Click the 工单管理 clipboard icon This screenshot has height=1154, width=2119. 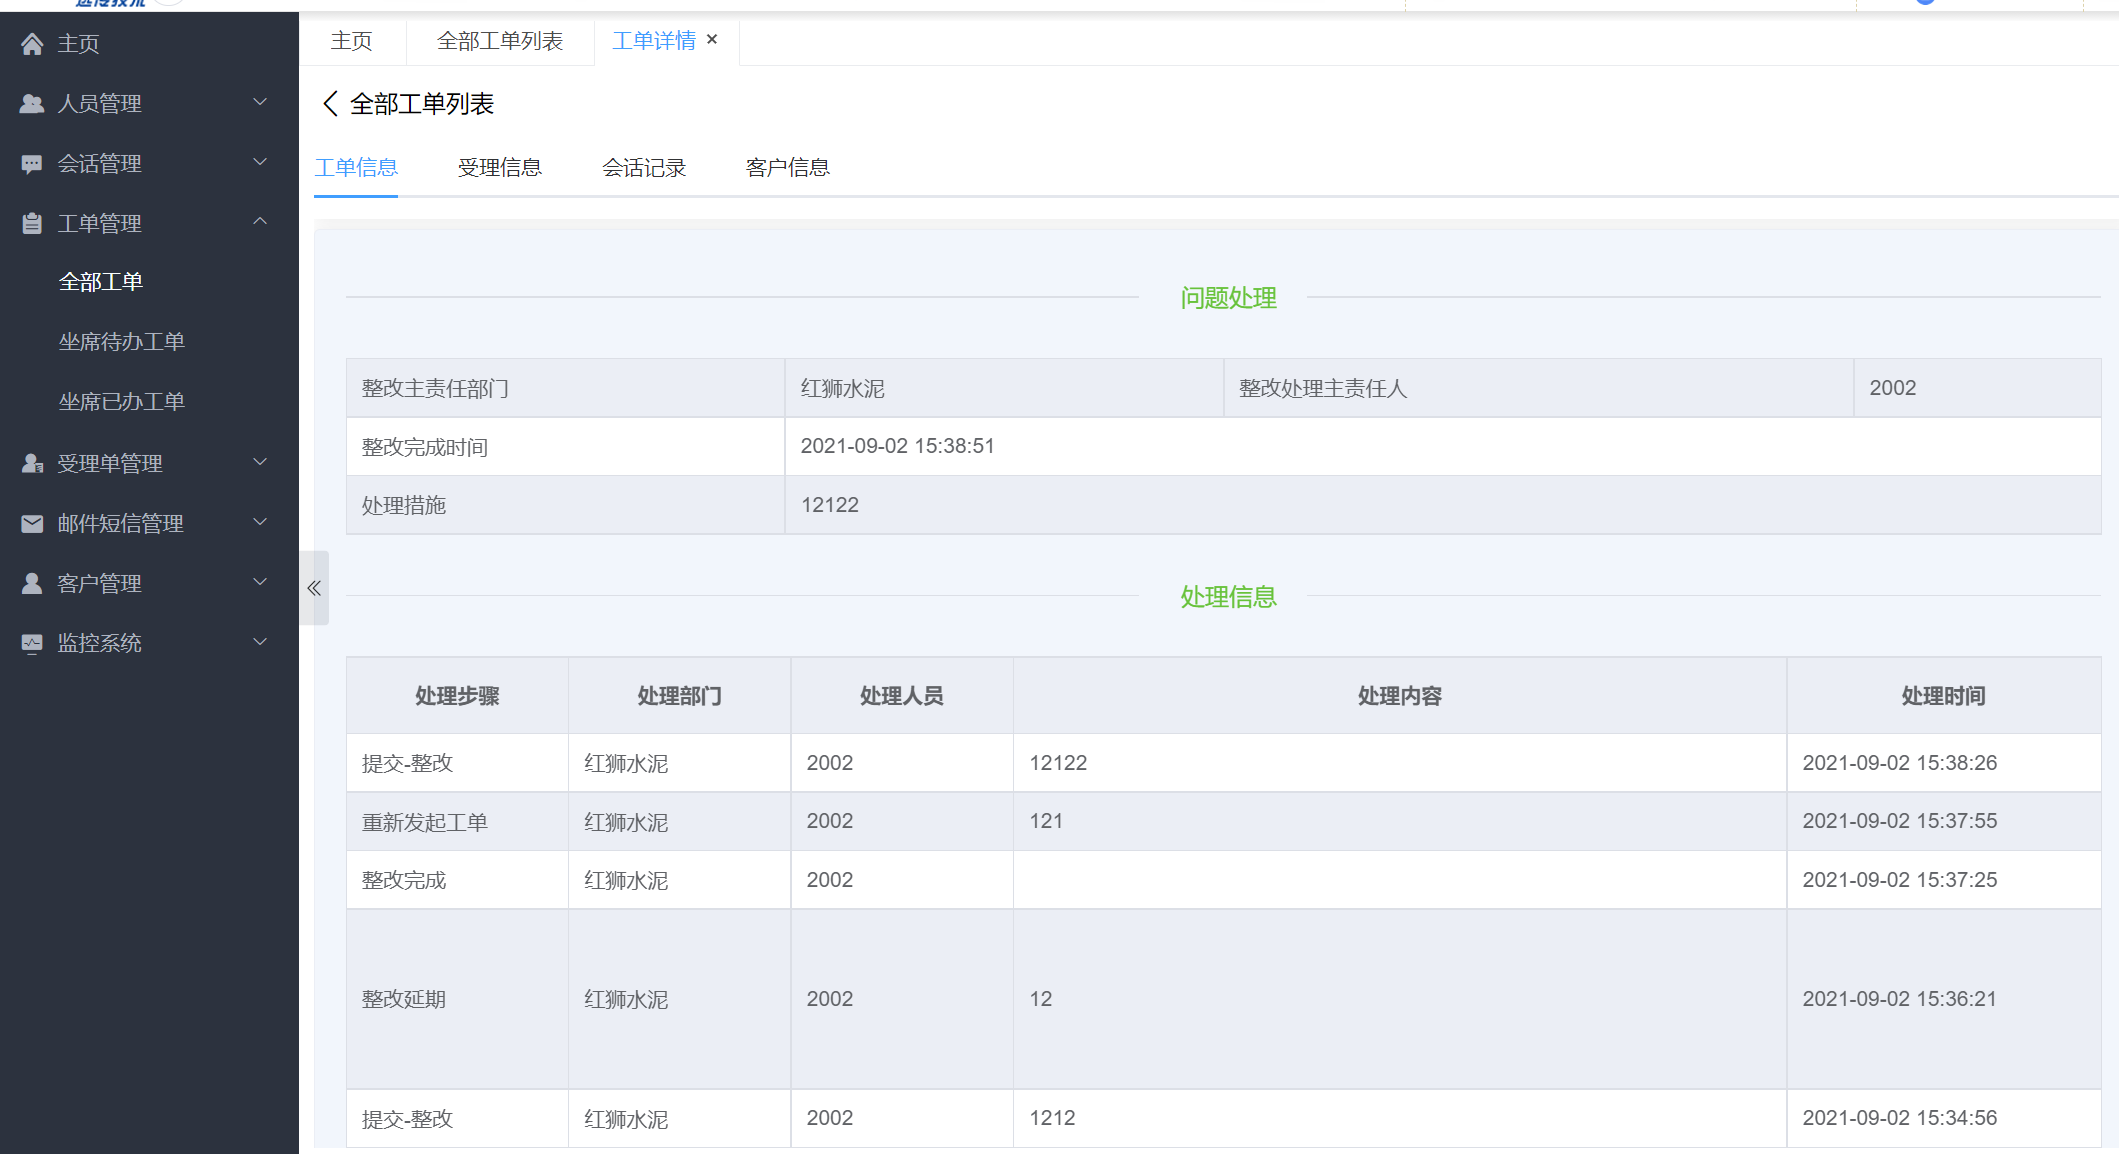pyautogui.click(x=32, y=224)
